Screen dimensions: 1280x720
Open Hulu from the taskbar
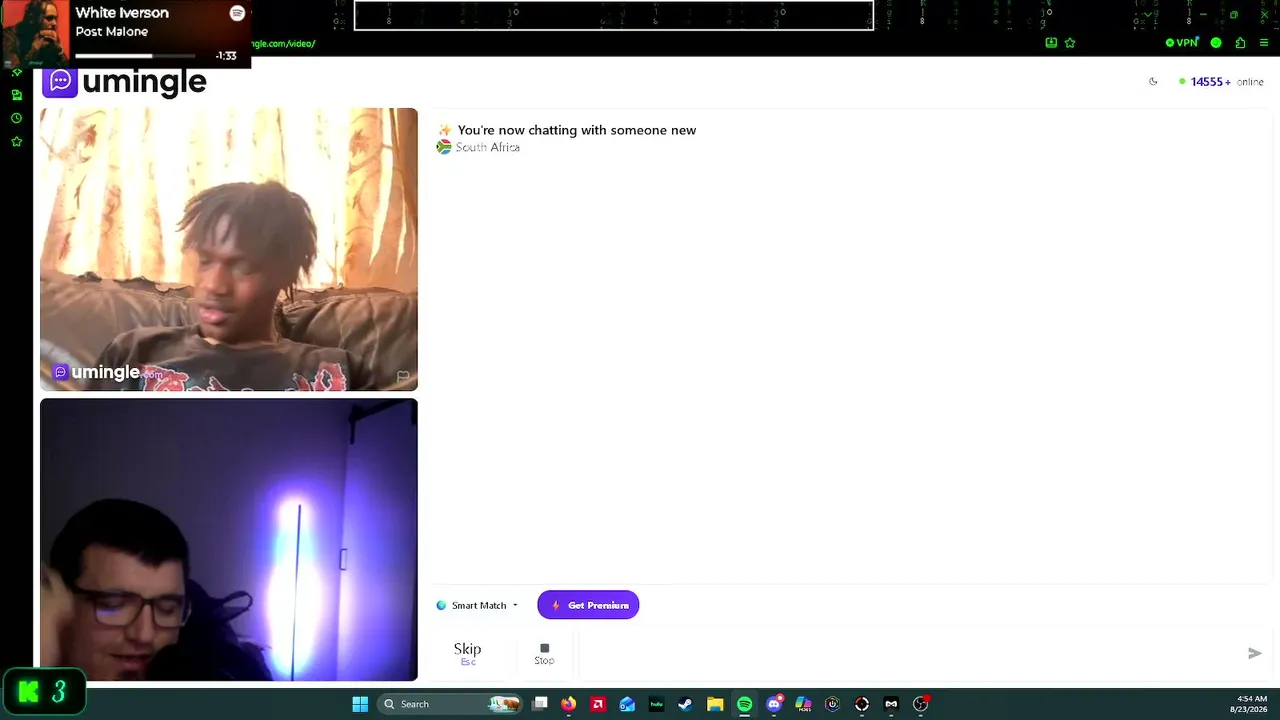click(657, 704)
